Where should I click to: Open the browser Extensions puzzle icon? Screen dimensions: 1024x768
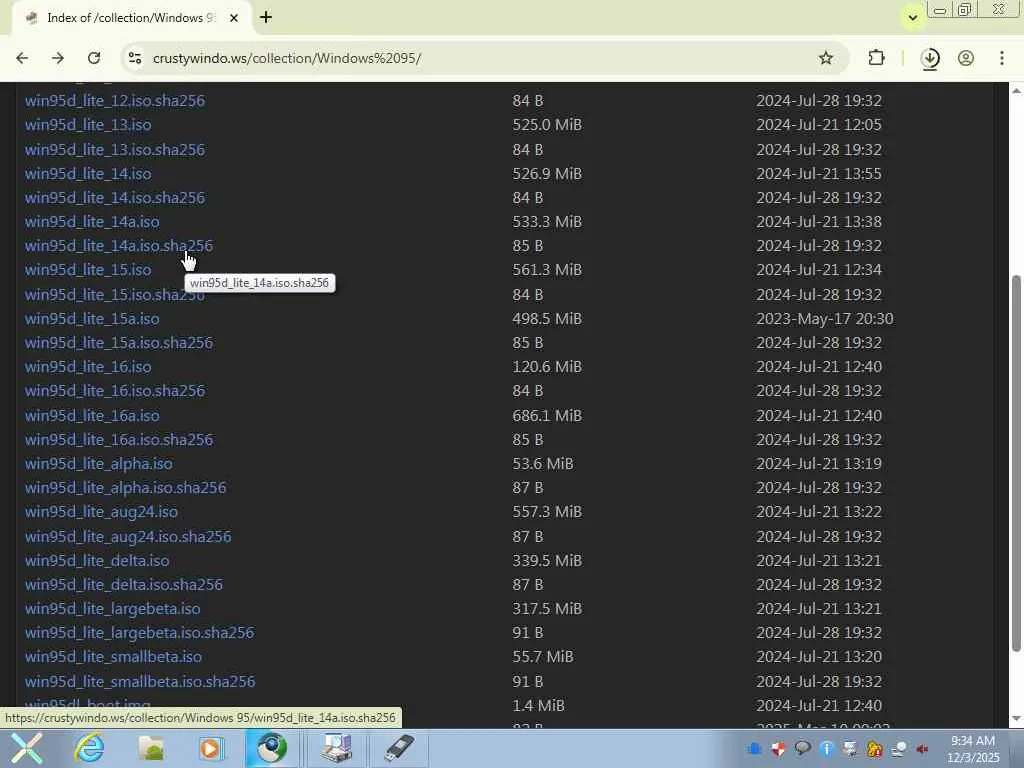[876, 58]
